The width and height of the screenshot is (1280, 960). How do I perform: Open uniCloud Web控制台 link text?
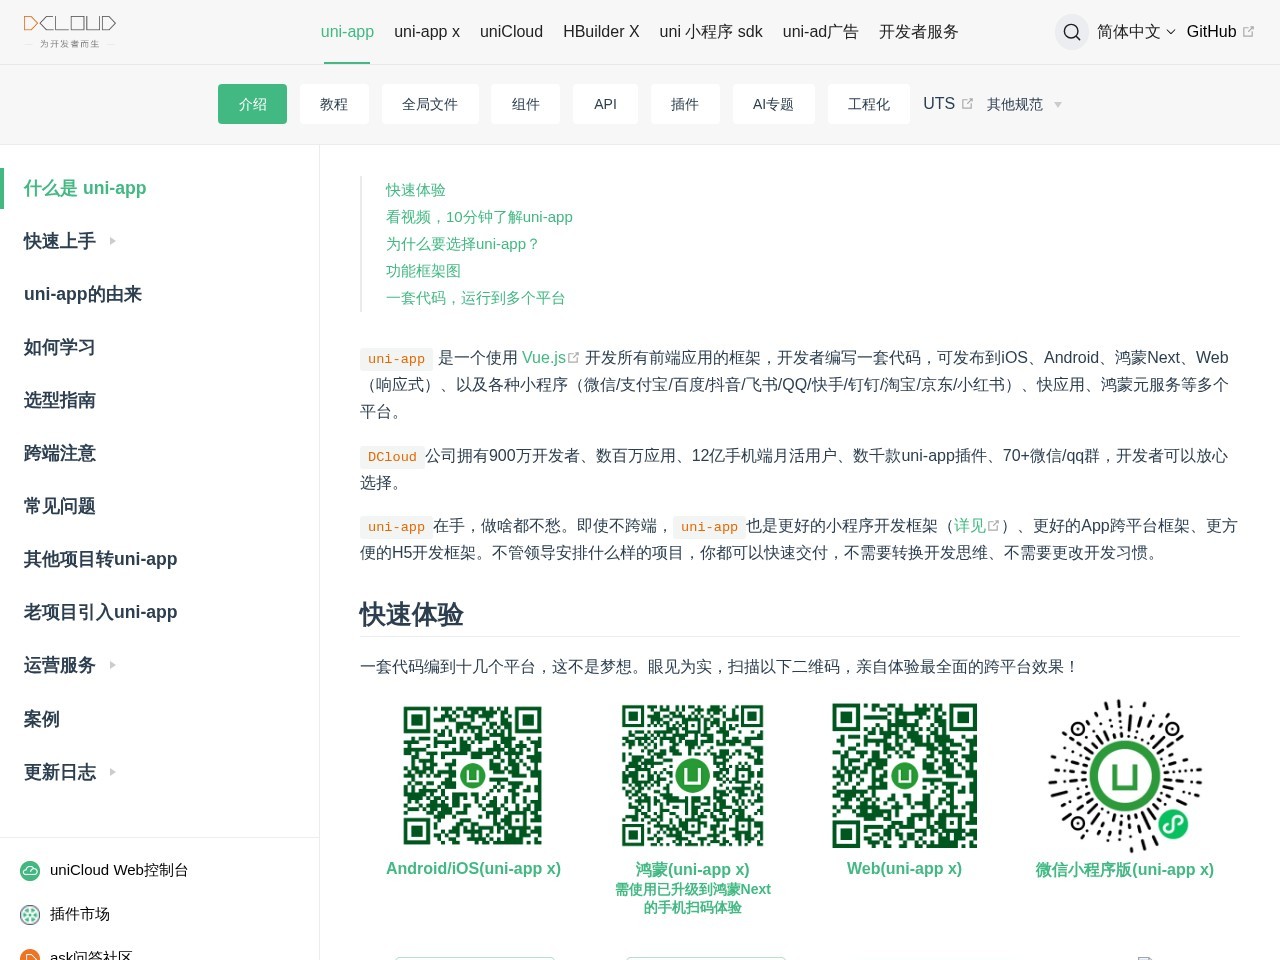pos(119,870)
